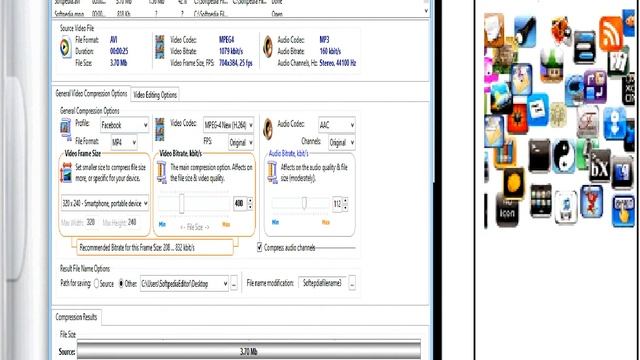
Task: Open the FPS dropdown showing Original
Action: pyautogui.click(x=241, y=142)
